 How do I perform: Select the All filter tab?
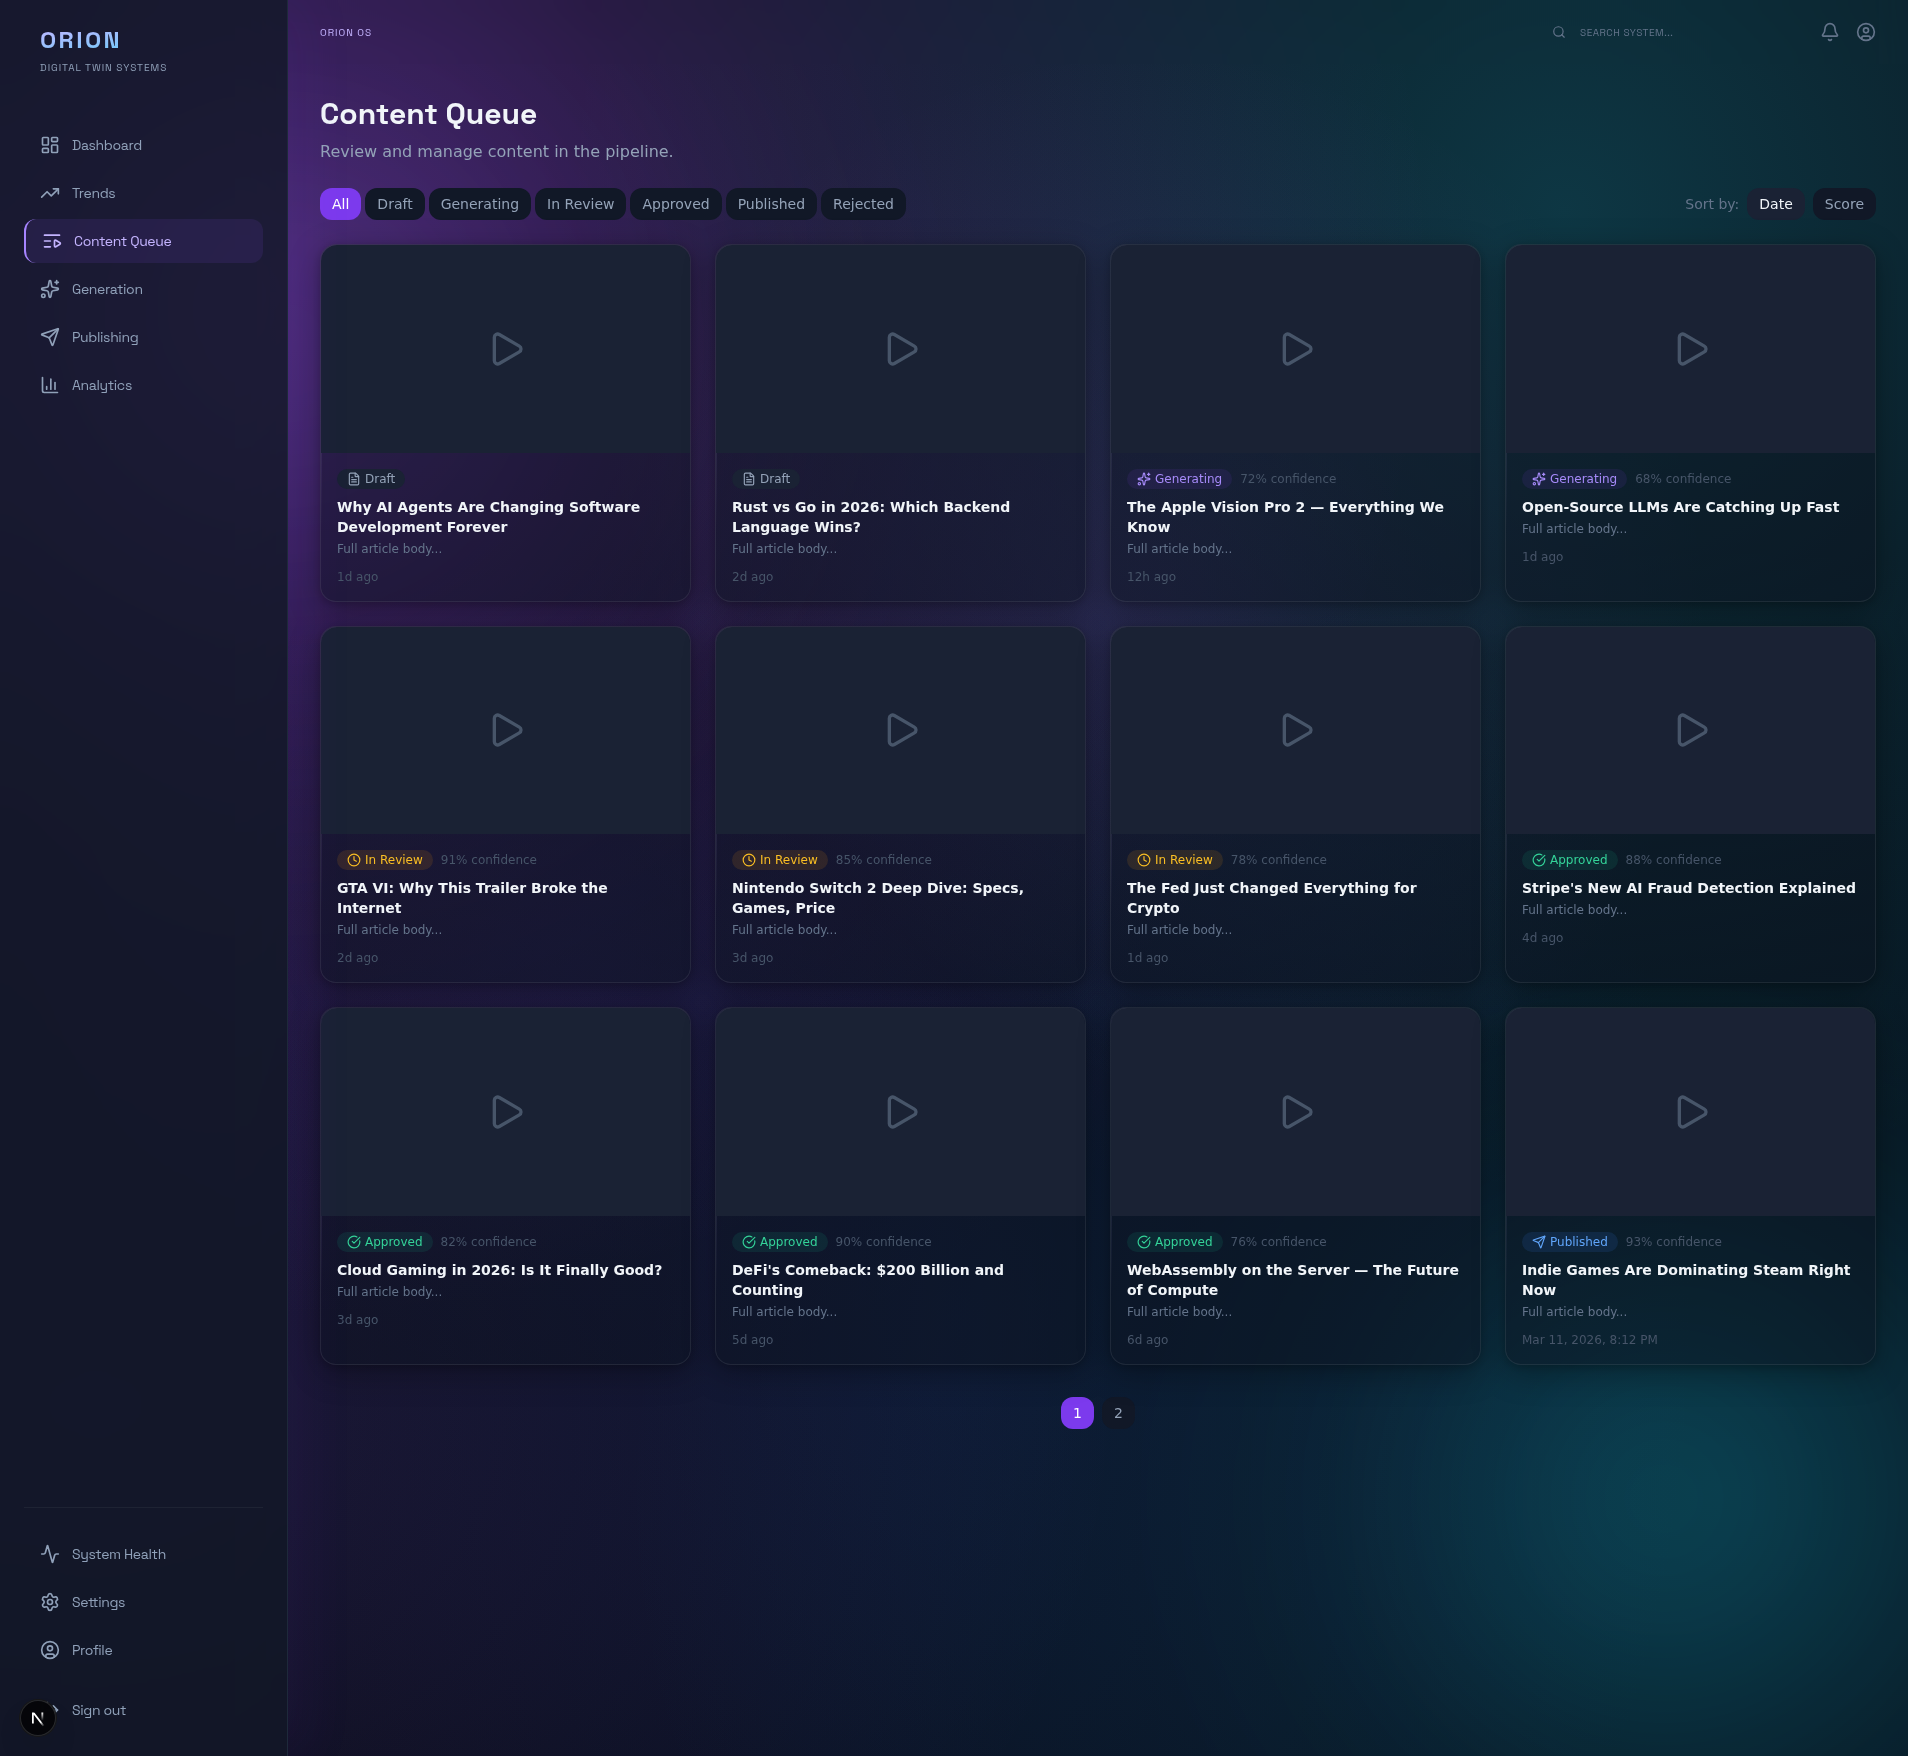click(340, 204)
